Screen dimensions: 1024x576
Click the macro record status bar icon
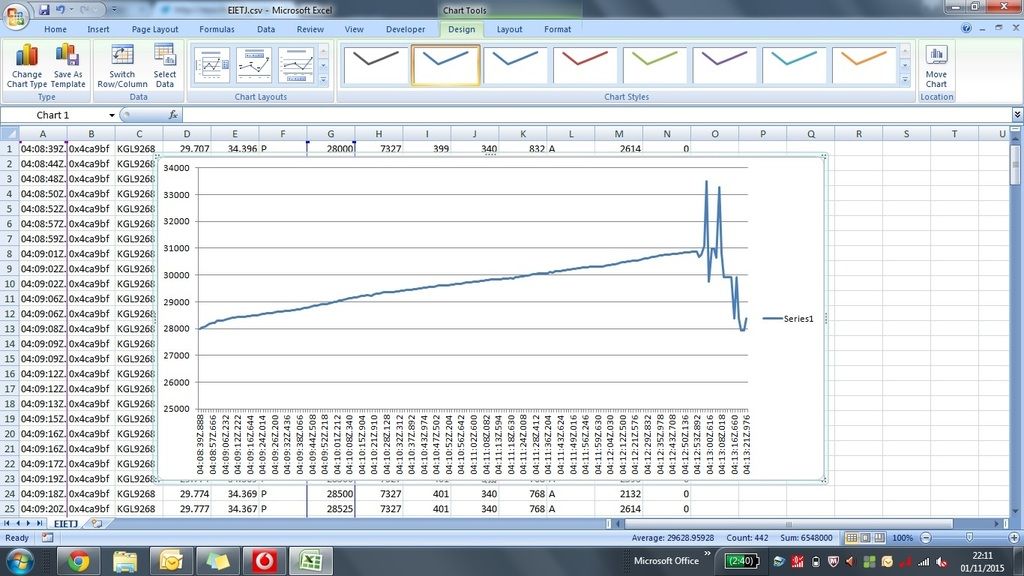click(47, 537)
